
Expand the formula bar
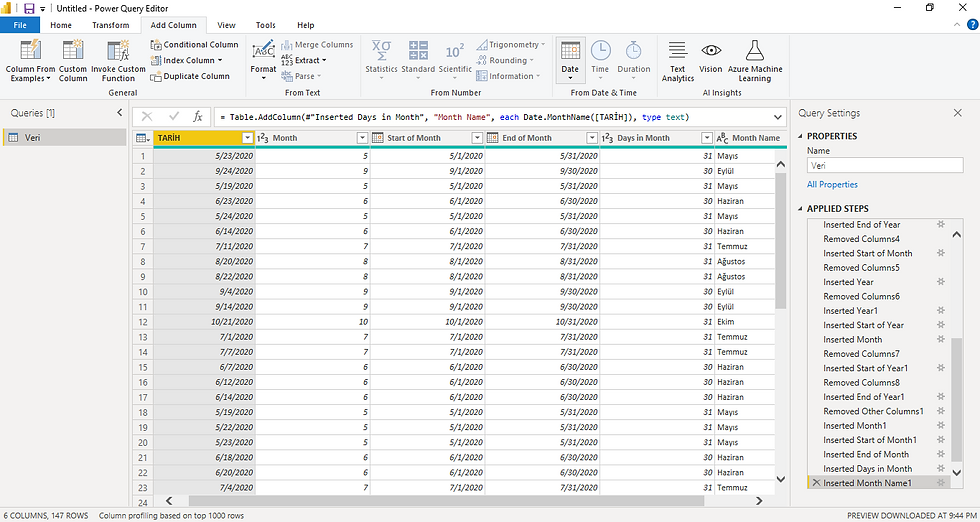click(x=777, y=117)
